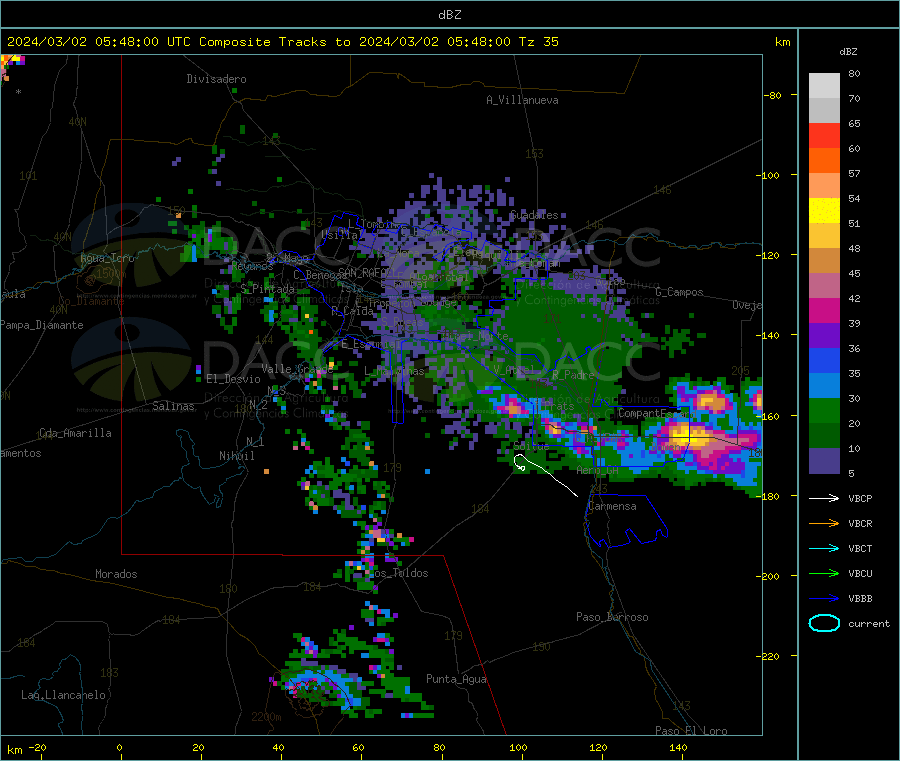
Task: Click the L_Malvinas label
Action: 394,371
